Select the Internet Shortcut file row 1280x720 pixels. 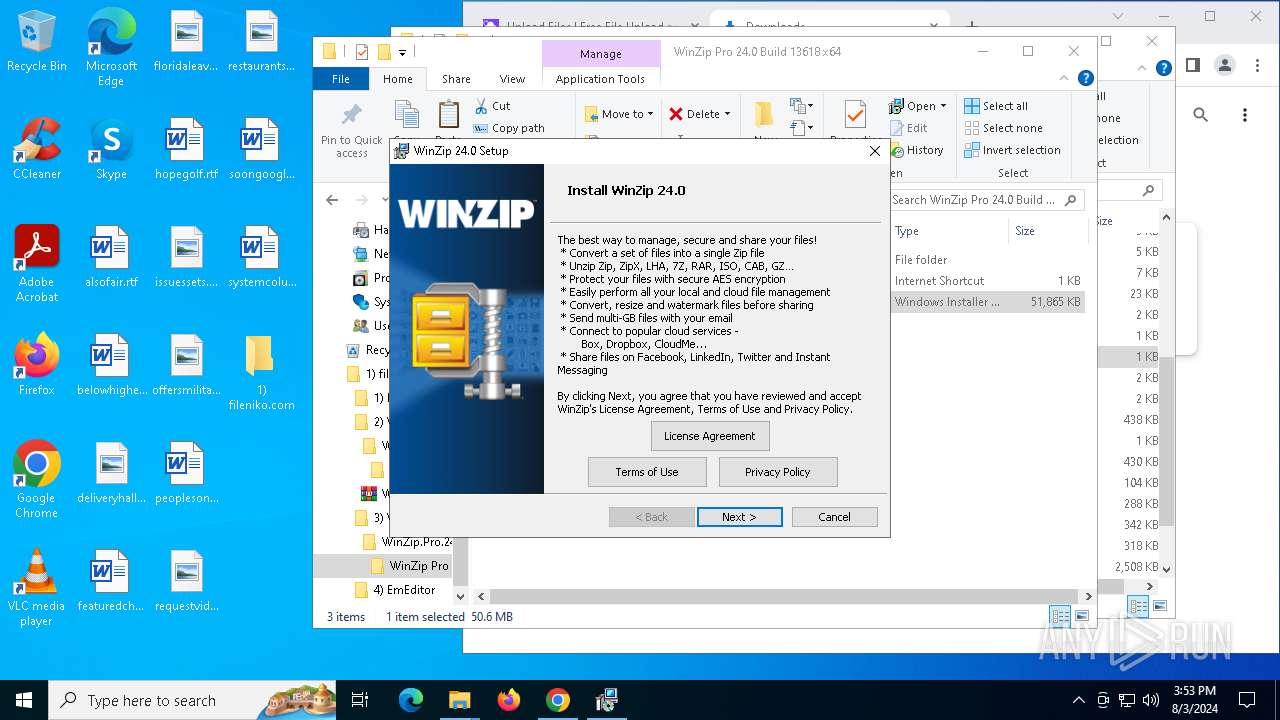988,281
